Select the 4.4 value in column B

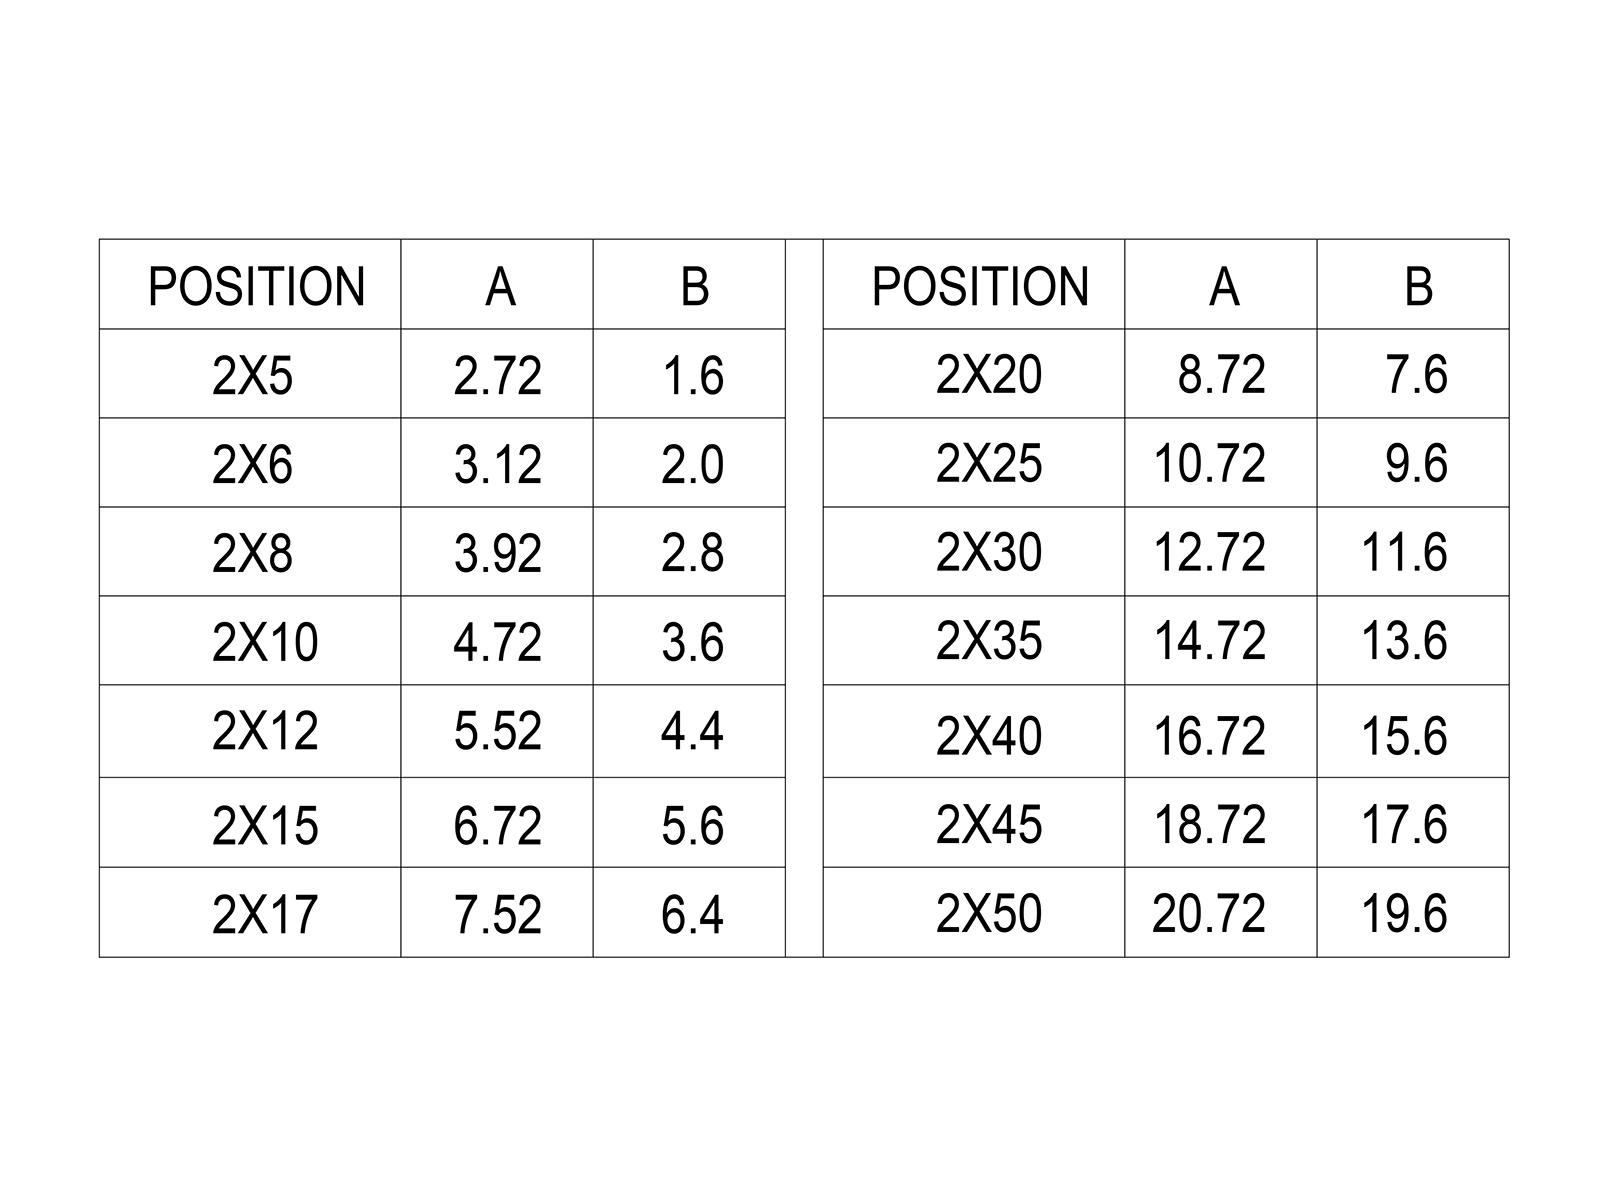click(692, 731)
